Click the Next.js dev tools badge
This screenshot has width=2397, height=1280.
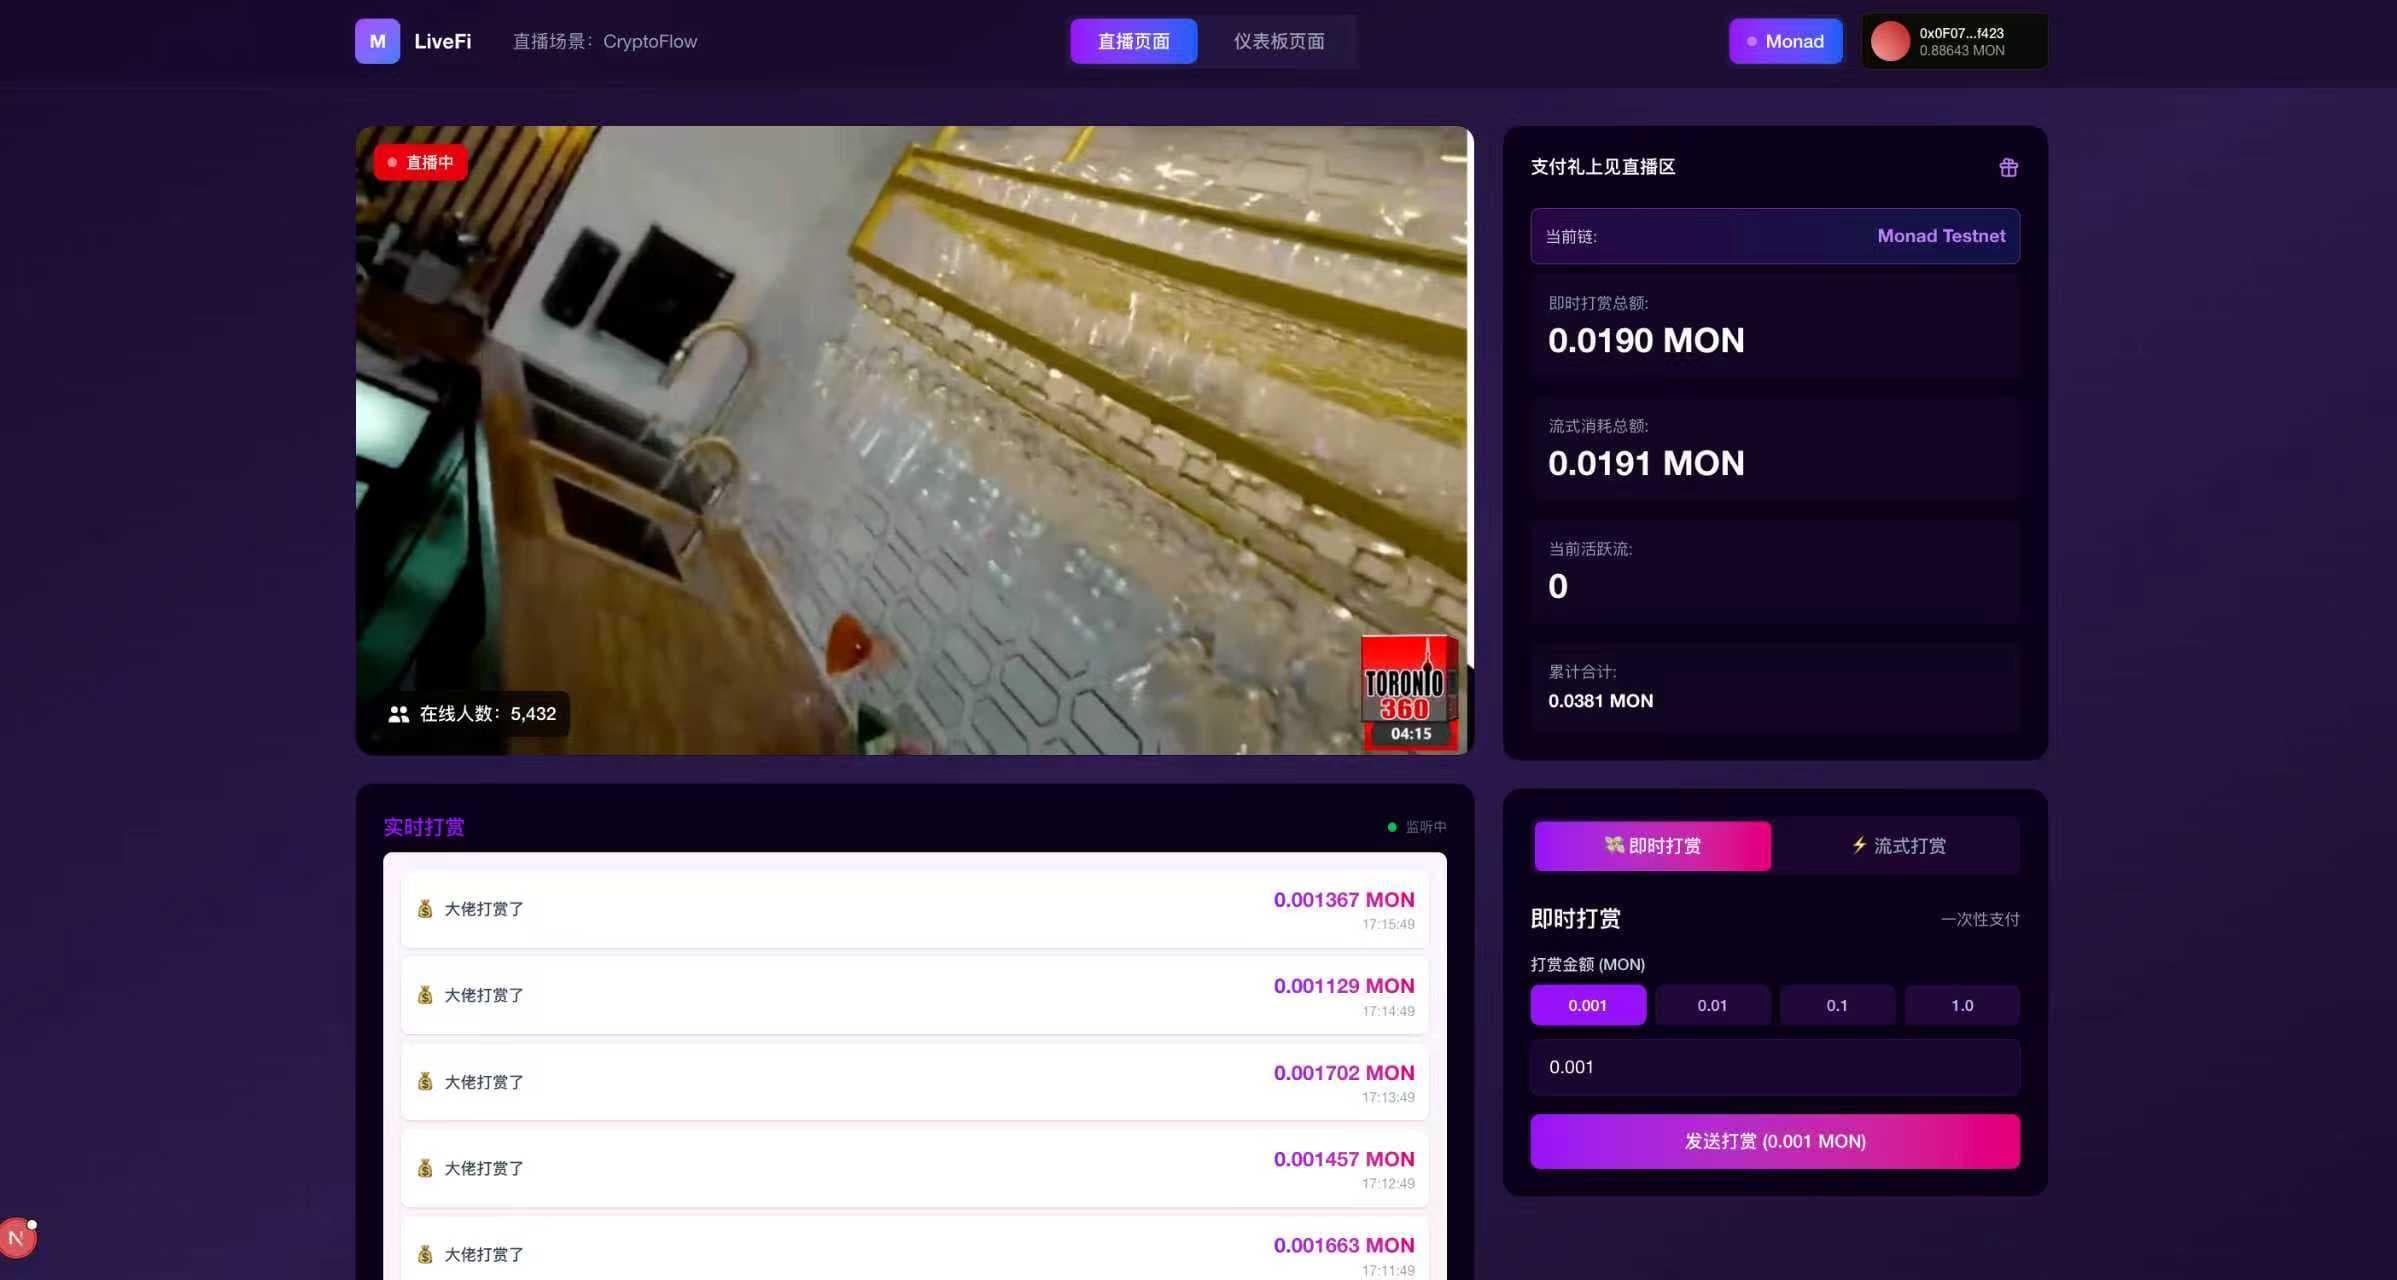click(17, 1238)
